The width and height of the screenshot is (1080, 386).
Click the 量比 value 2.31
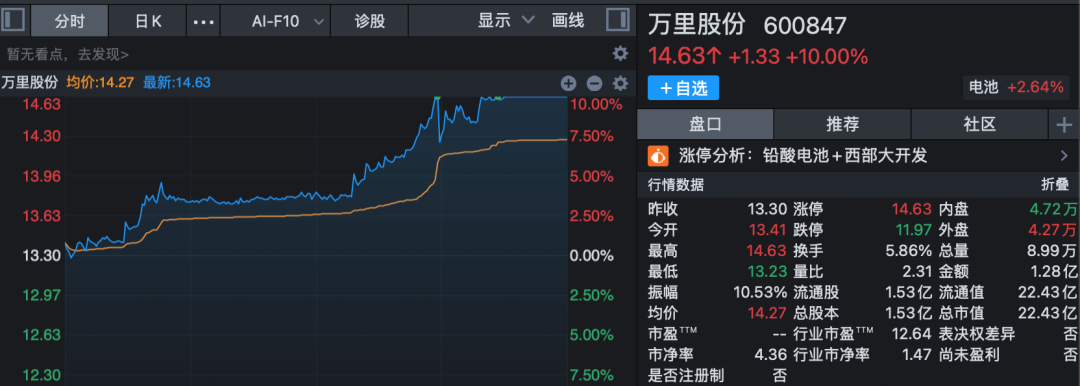tap(917, 271)
